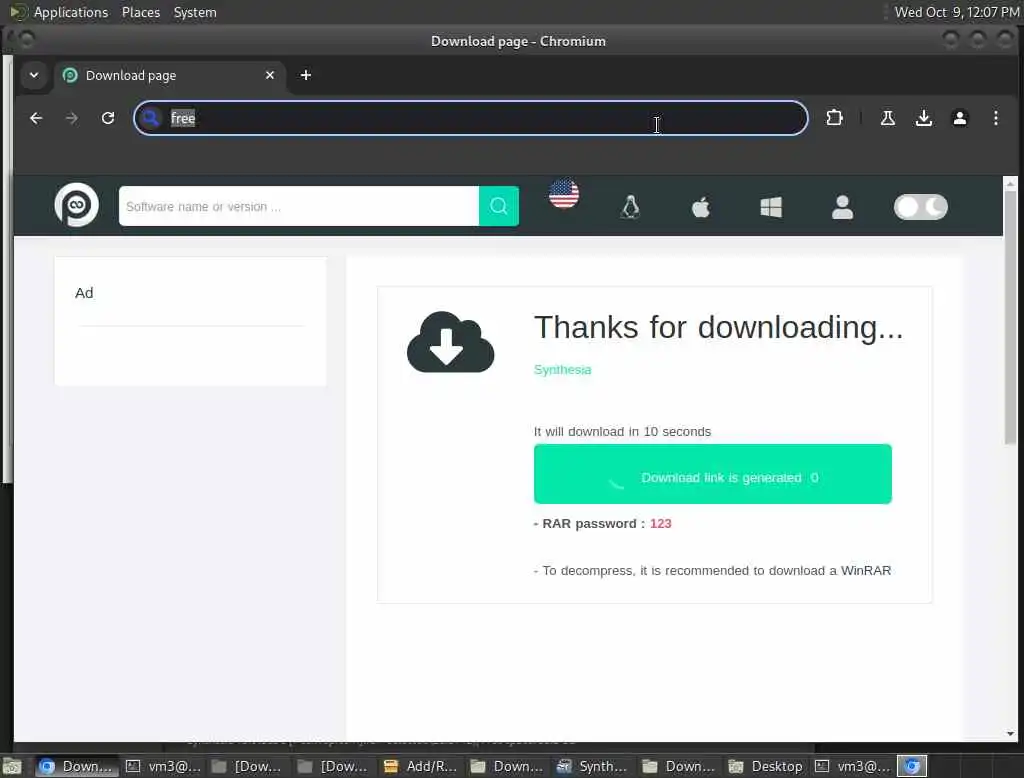This screenshot has width=1024, height=778.
Task: Open the Windows software category
Action: click(771, 208)
